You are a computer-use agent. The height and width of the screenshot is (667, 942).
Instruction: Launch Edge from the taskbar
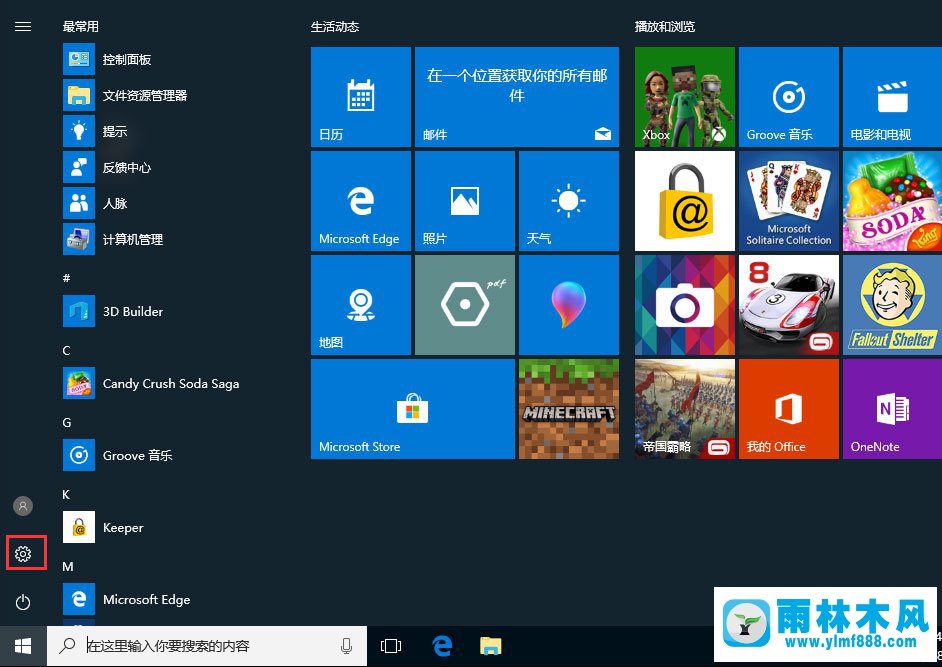tap(442, 646)
